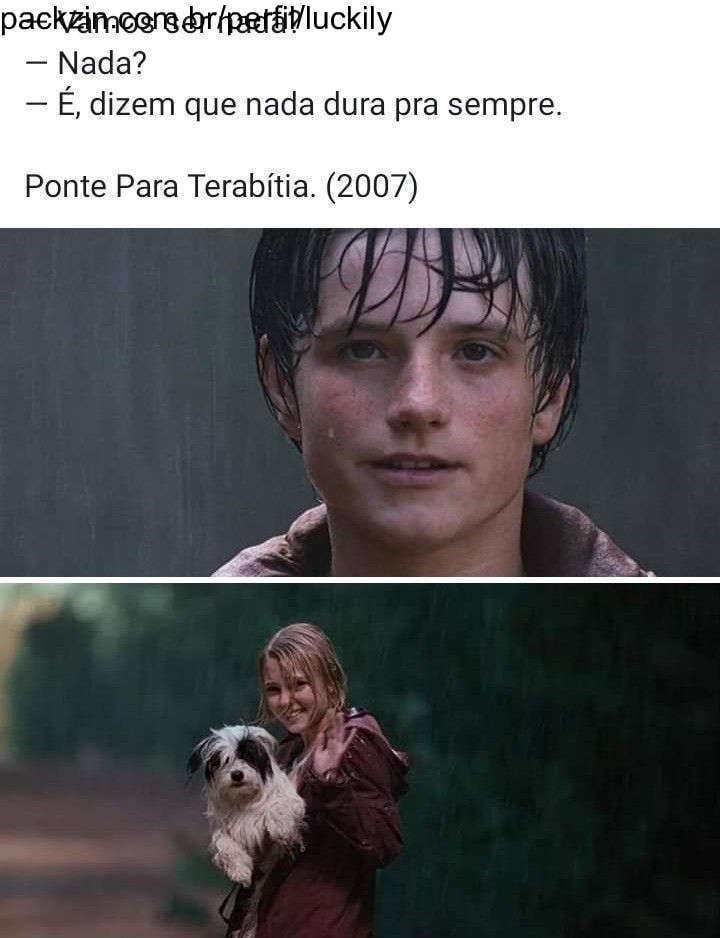
Task: Click the movie title "Ponte Para Terabítia"
Action: [170, 186]
